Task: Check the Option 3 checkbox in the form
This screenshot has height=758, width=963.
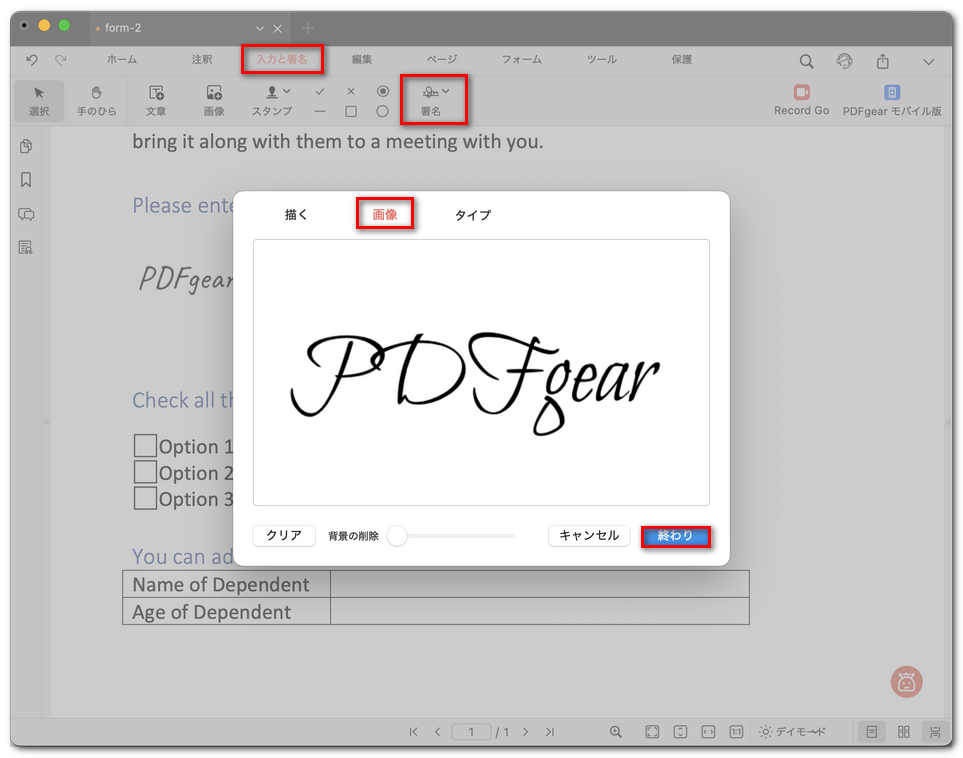Action: (144, 497)
